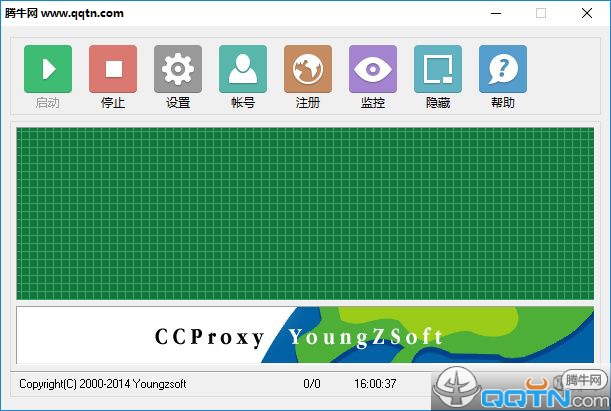Screen dimensions: 611x411
Task: Click the green Start (启动) play icon
Action: tap(48, 69)
